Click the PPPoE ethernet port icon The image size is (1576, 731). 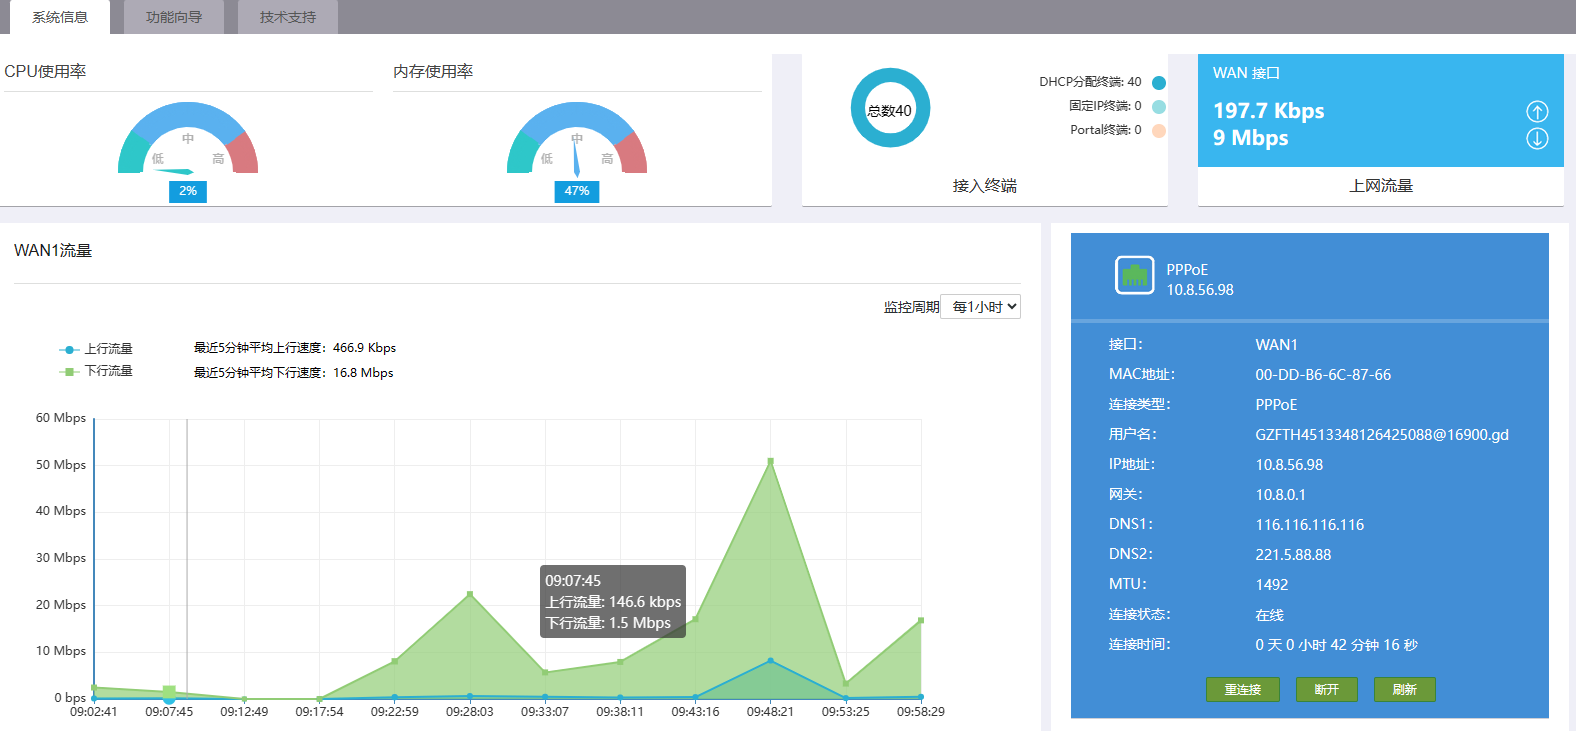coord(1134,275)
